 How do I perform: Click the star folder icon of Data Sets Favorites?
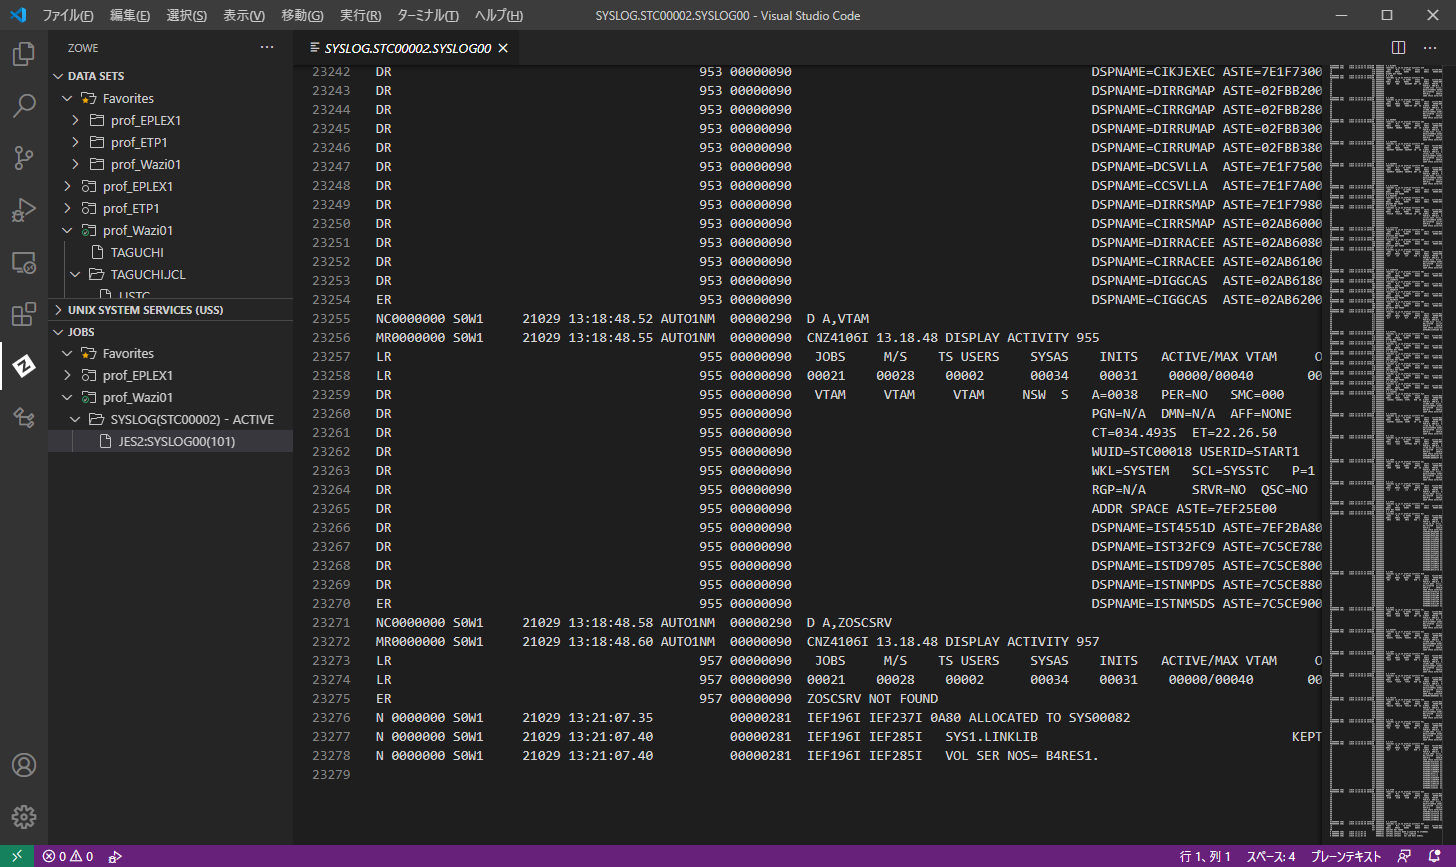(89, 98)
